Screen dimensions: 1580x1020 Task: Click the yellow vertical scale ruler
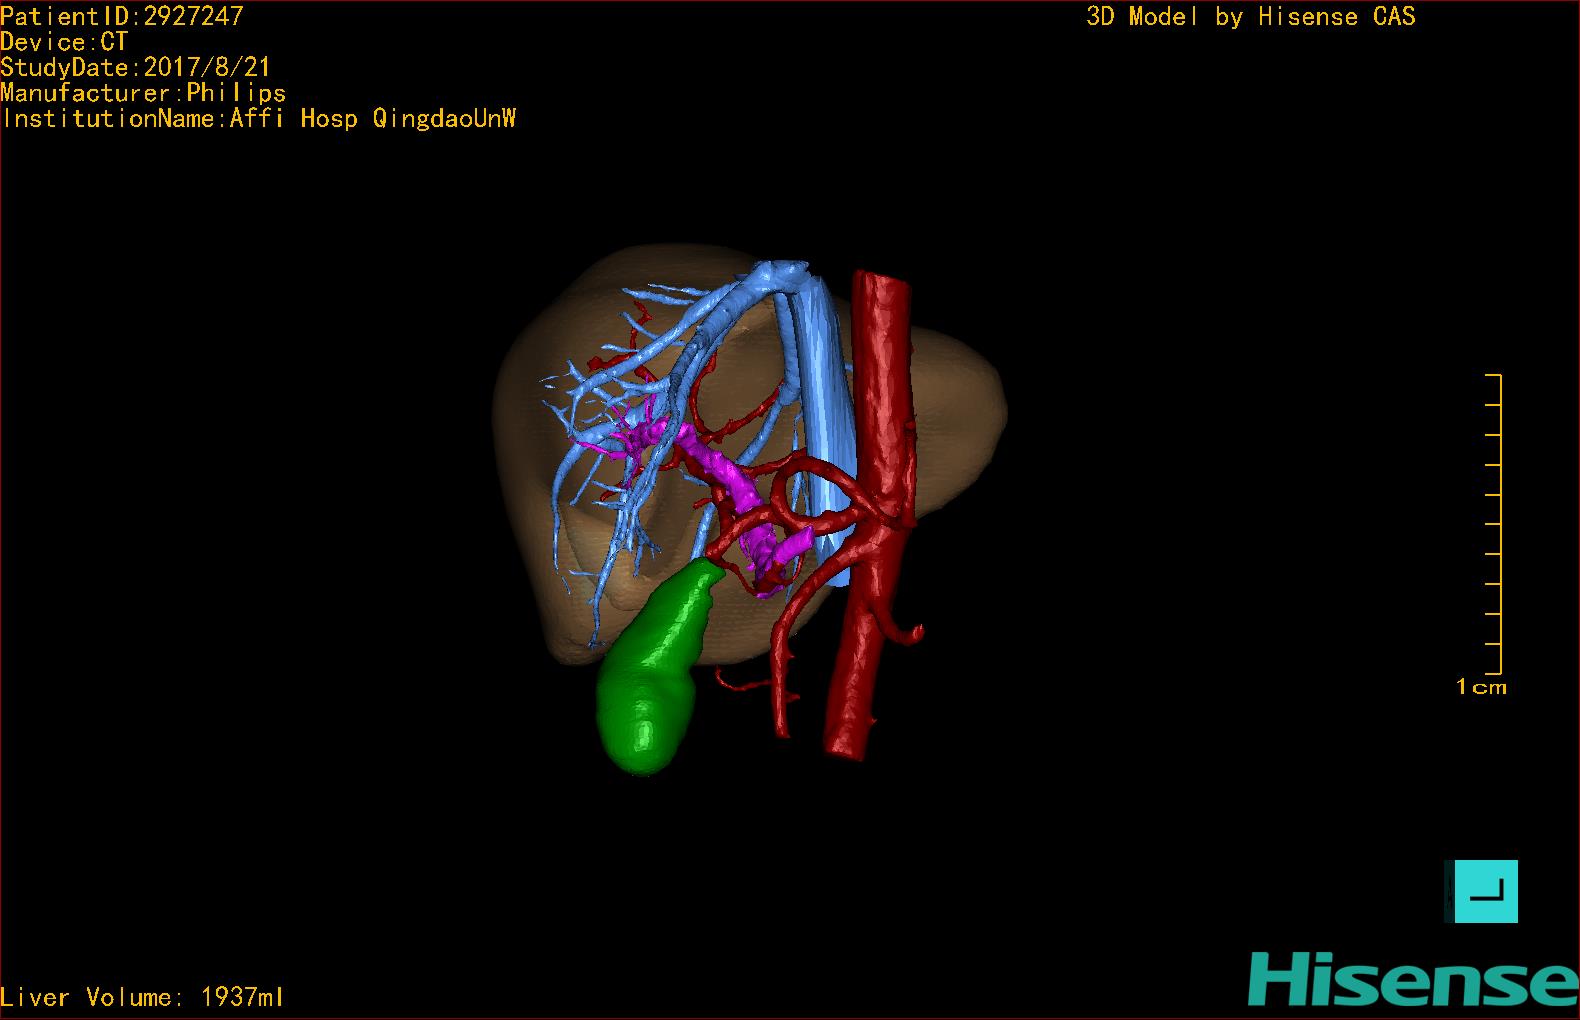(1494, 524)
